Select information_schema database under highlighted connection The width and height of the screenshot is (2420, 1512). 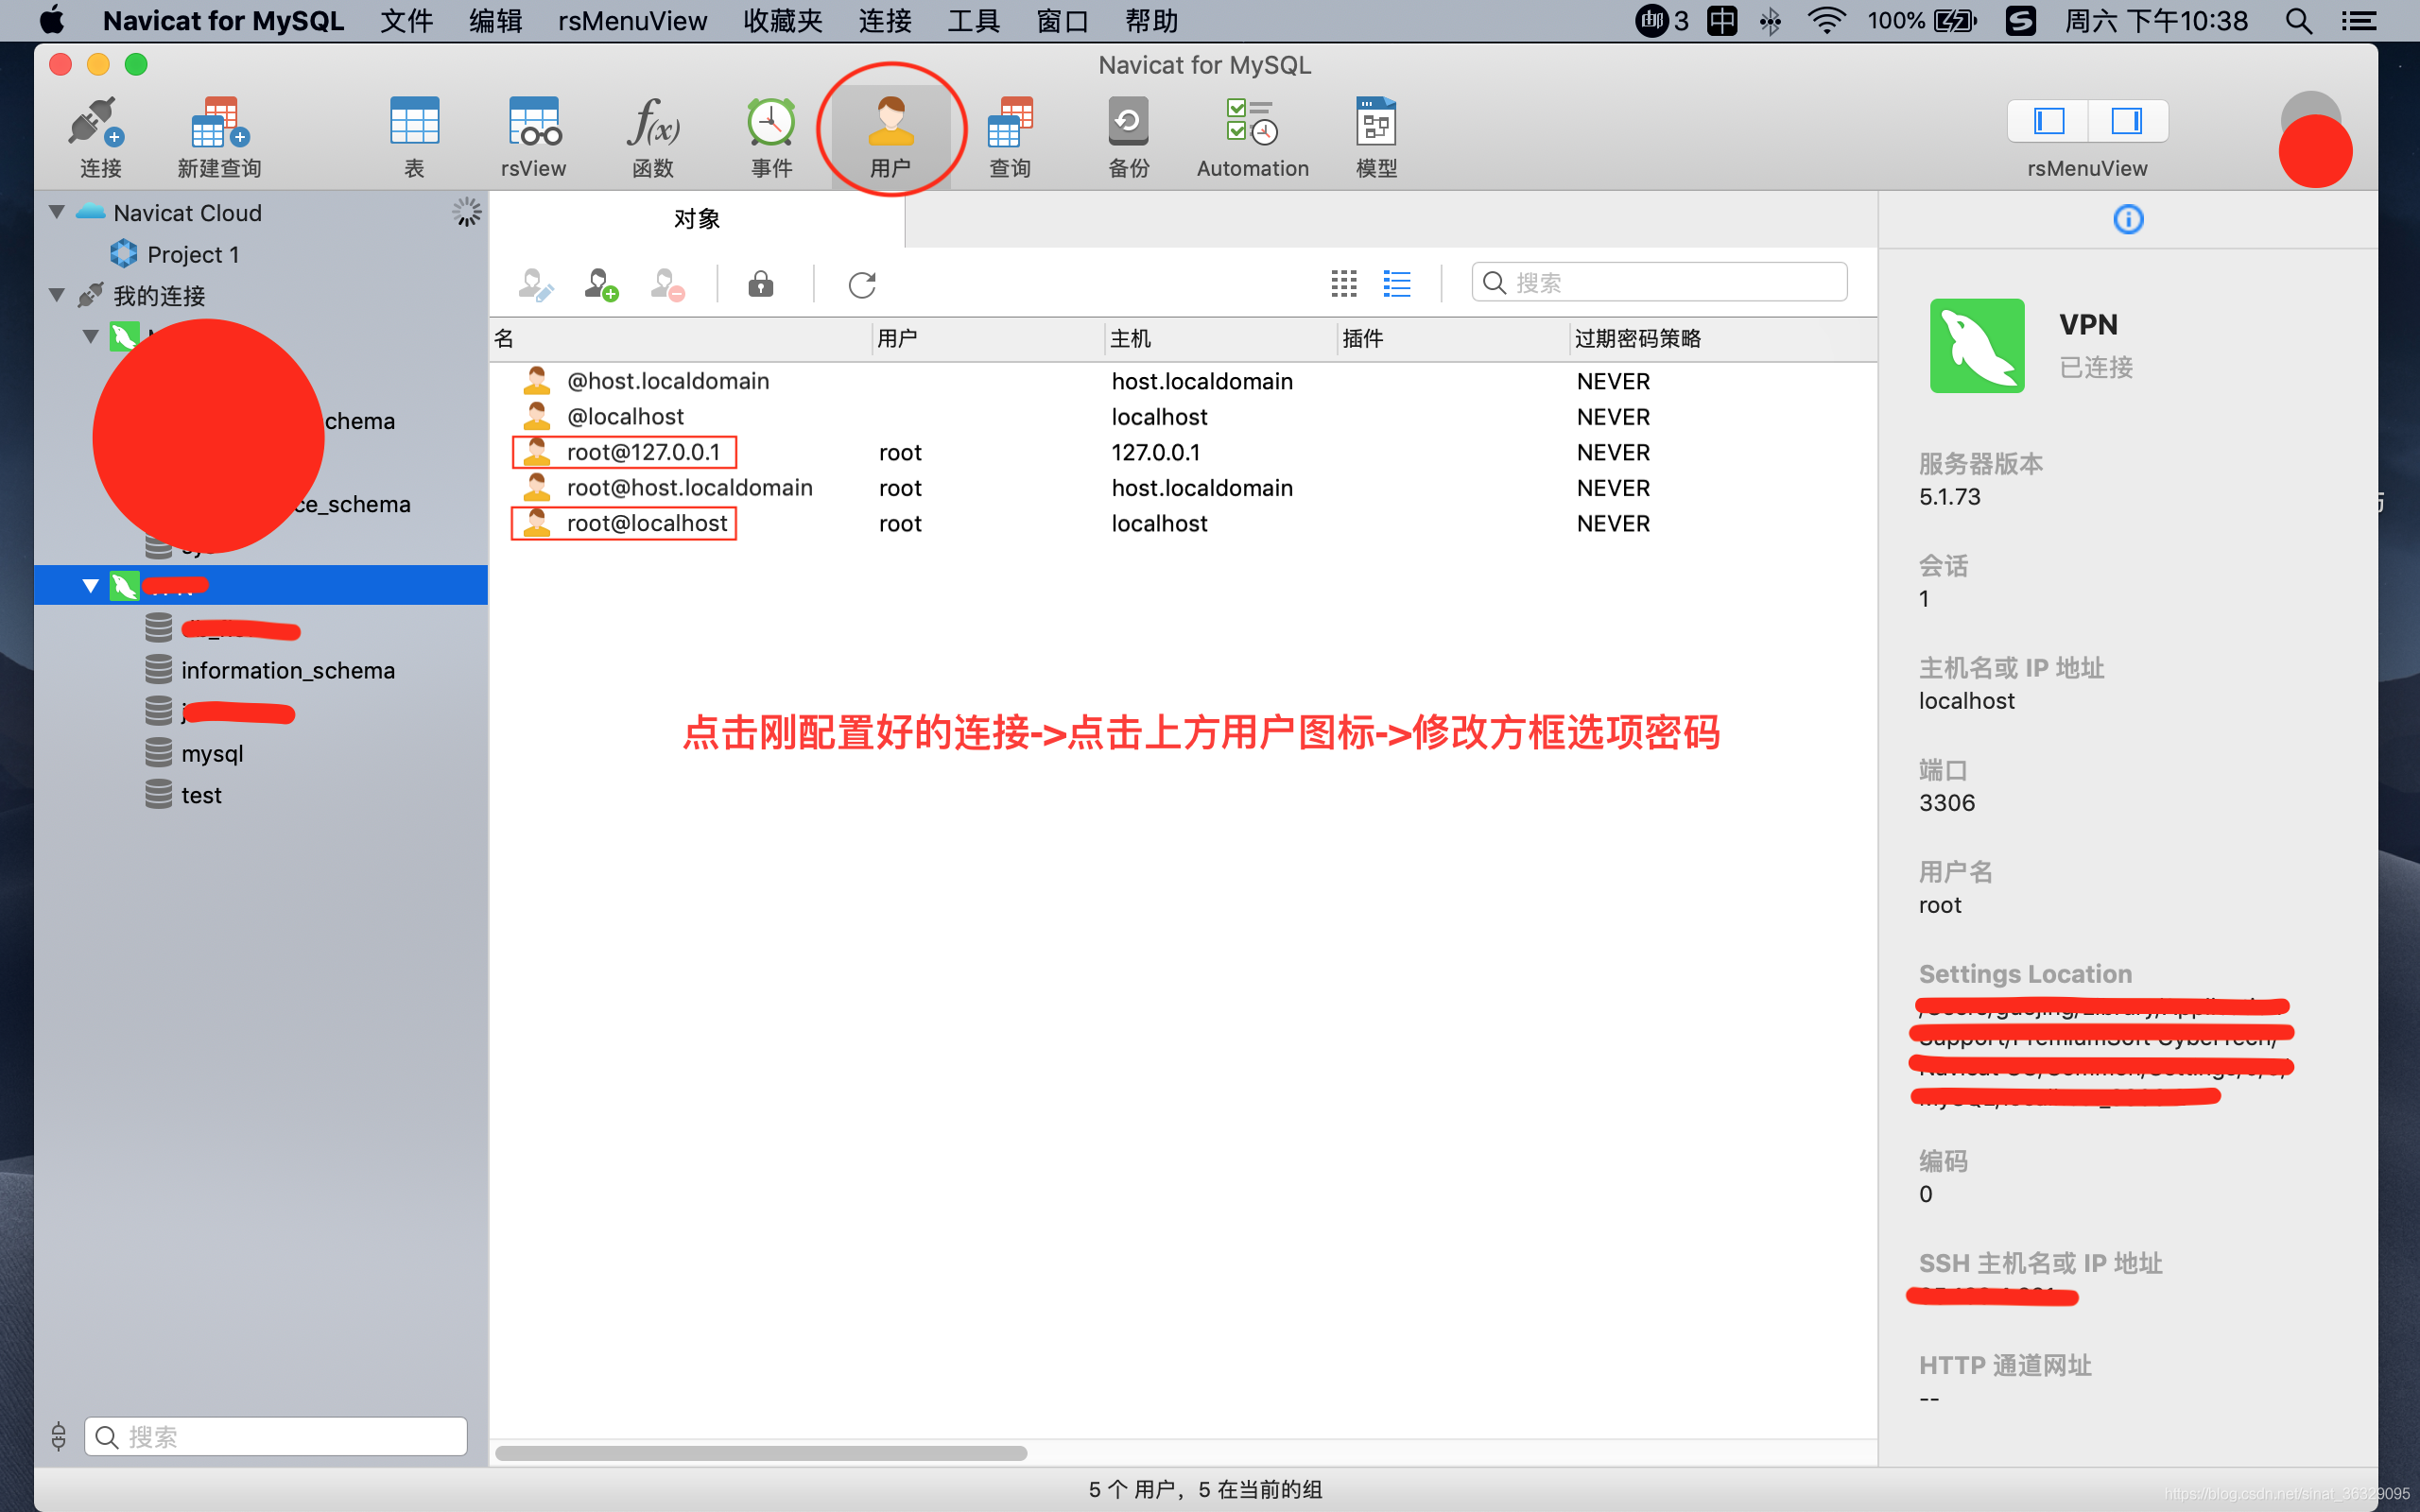288,670
